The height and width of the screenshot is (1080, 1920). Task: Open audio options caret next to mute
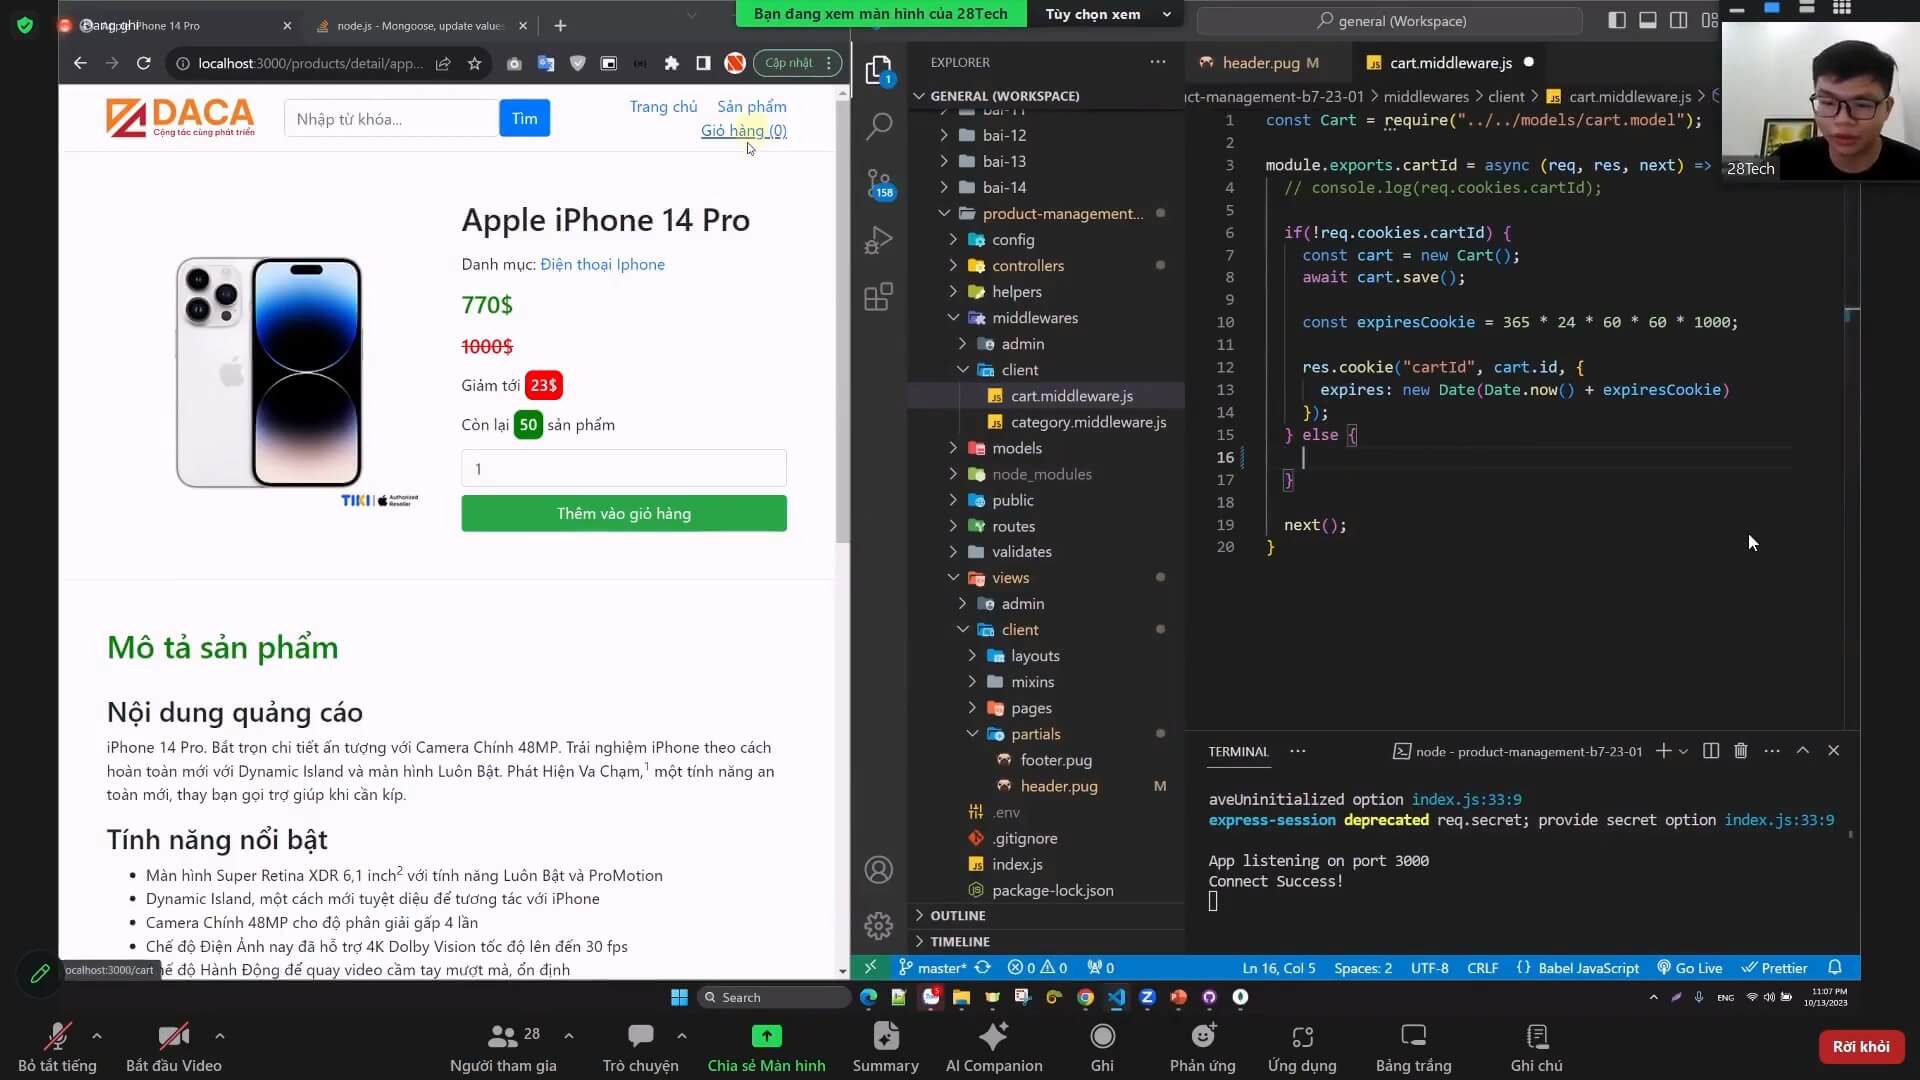(x=97, y=1036)
